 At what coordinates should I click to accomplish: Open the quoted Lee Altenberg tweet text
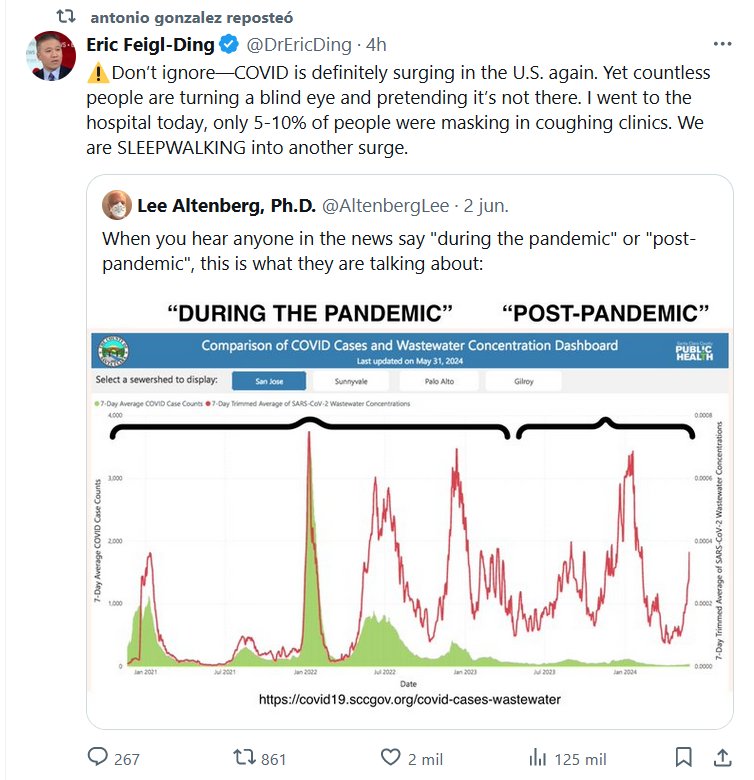pos(398,253)
